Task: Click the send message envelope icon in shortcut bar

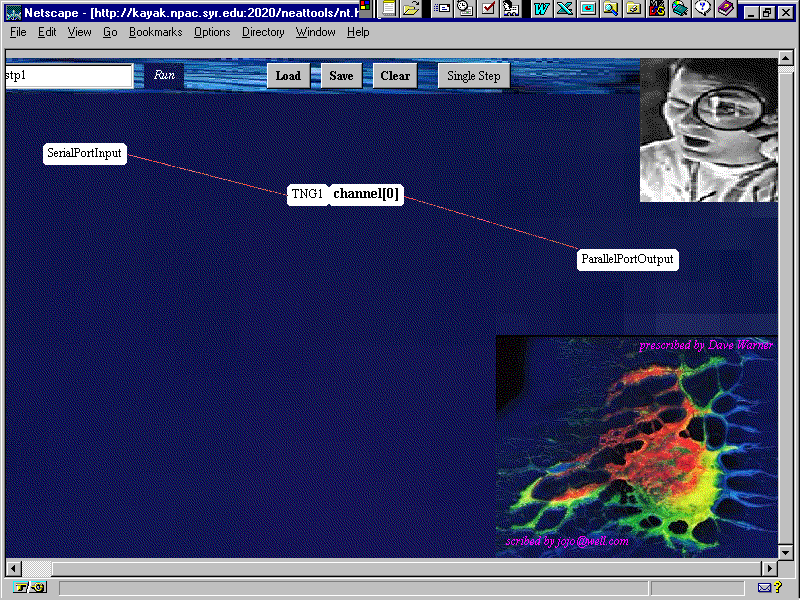Action: (443, 8)
